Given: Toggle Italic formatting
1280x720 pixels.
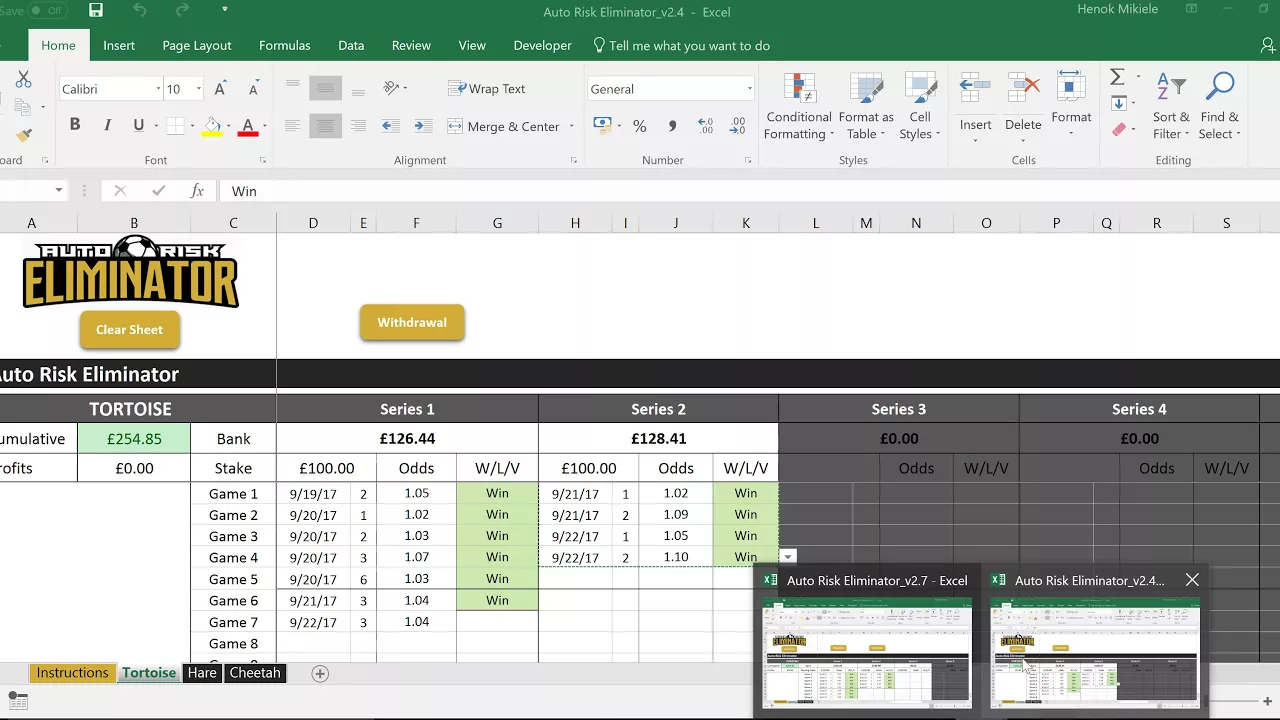Looking at the screenshot, I should point(107,125).
